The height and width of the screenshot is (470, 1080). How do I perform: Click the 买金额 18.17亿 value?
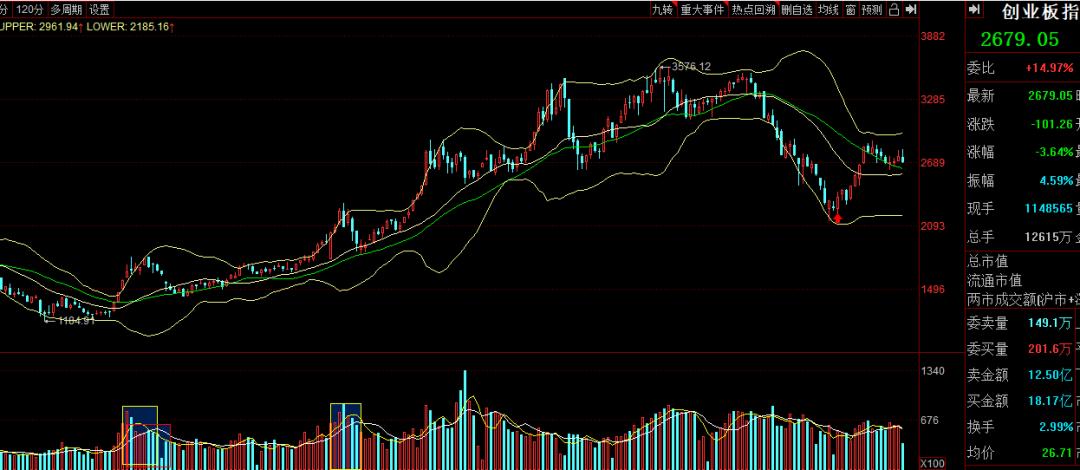tap(1050, 400)
